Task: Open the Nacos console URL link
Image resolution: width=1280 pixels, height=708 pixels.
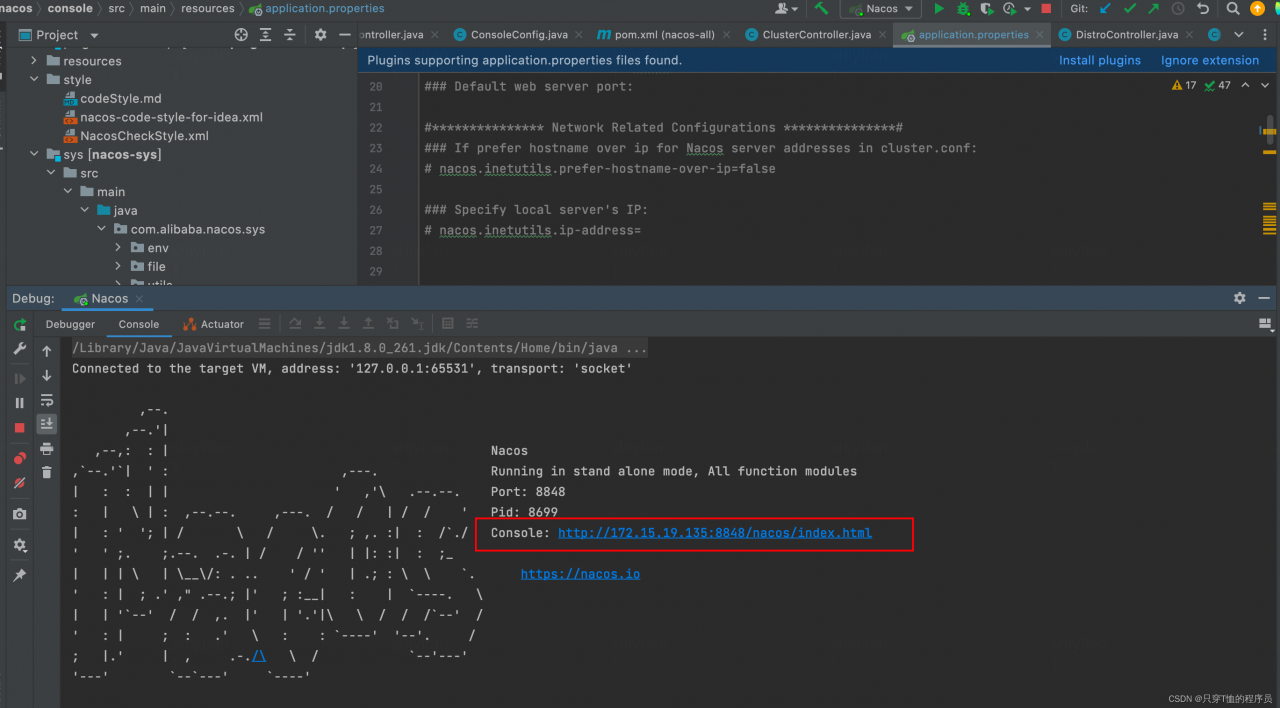Action: pos(714,533)
